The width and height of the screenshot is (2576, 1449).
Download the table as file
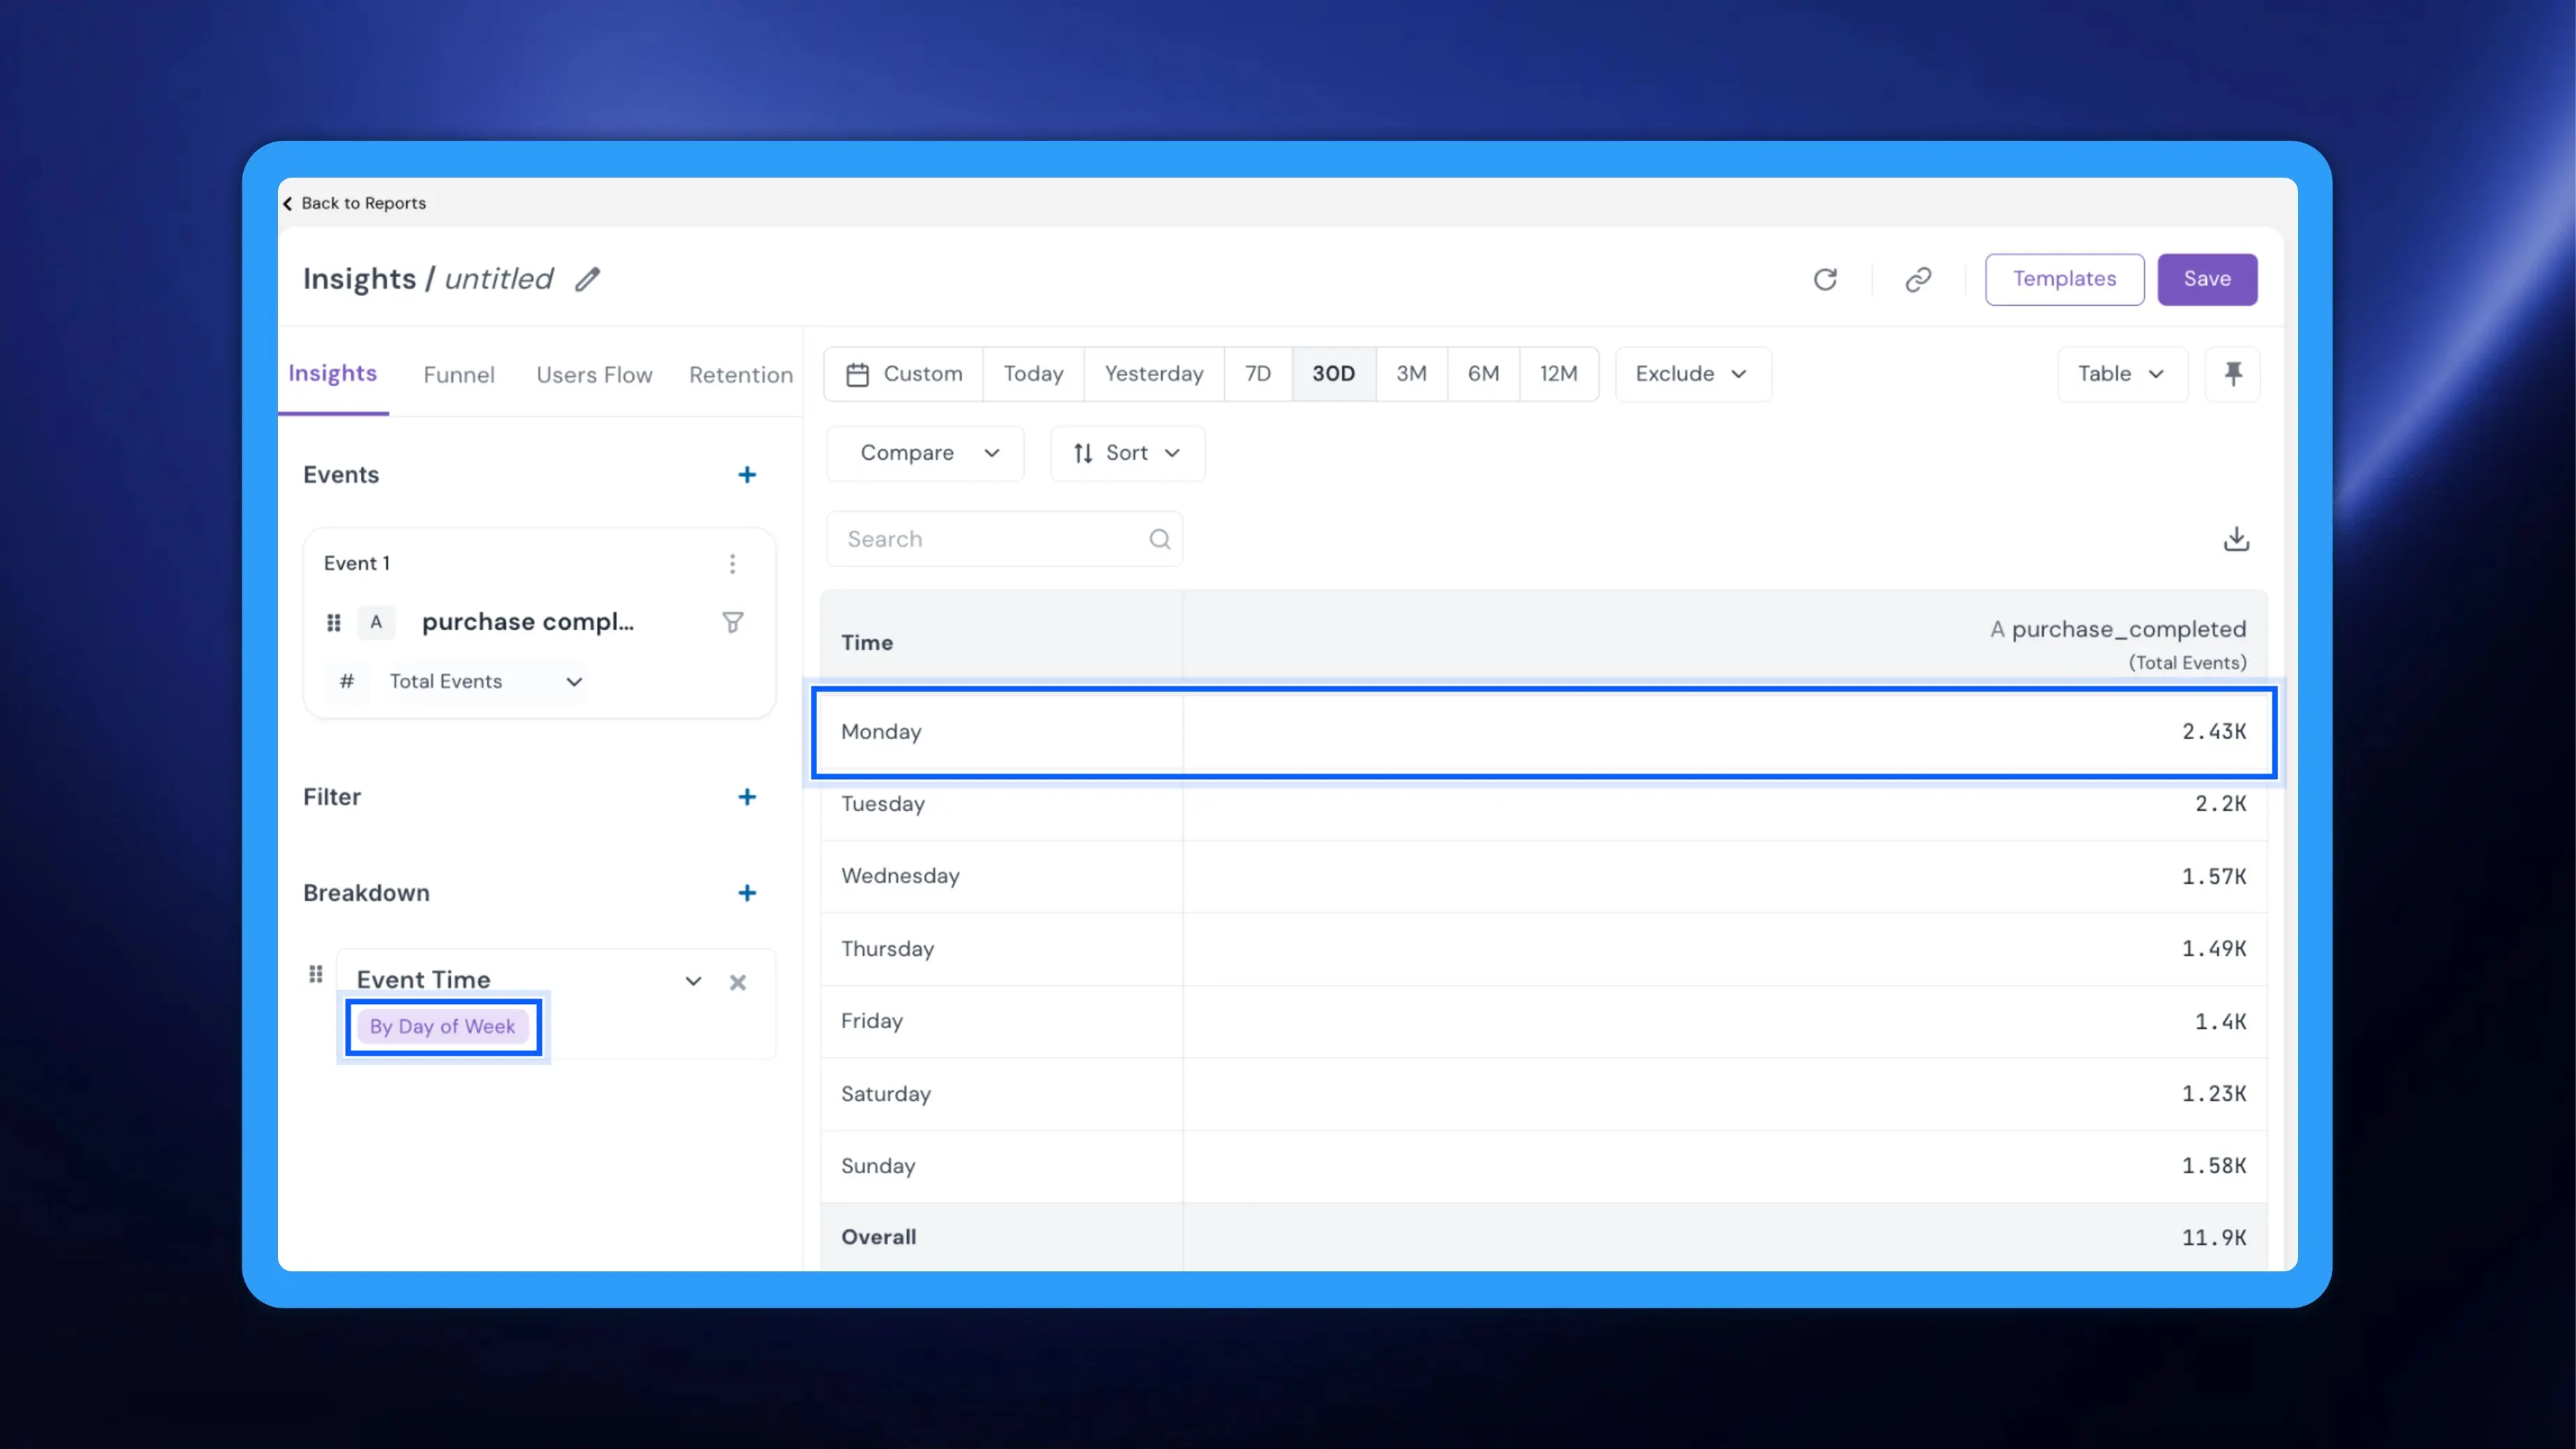2236,539
